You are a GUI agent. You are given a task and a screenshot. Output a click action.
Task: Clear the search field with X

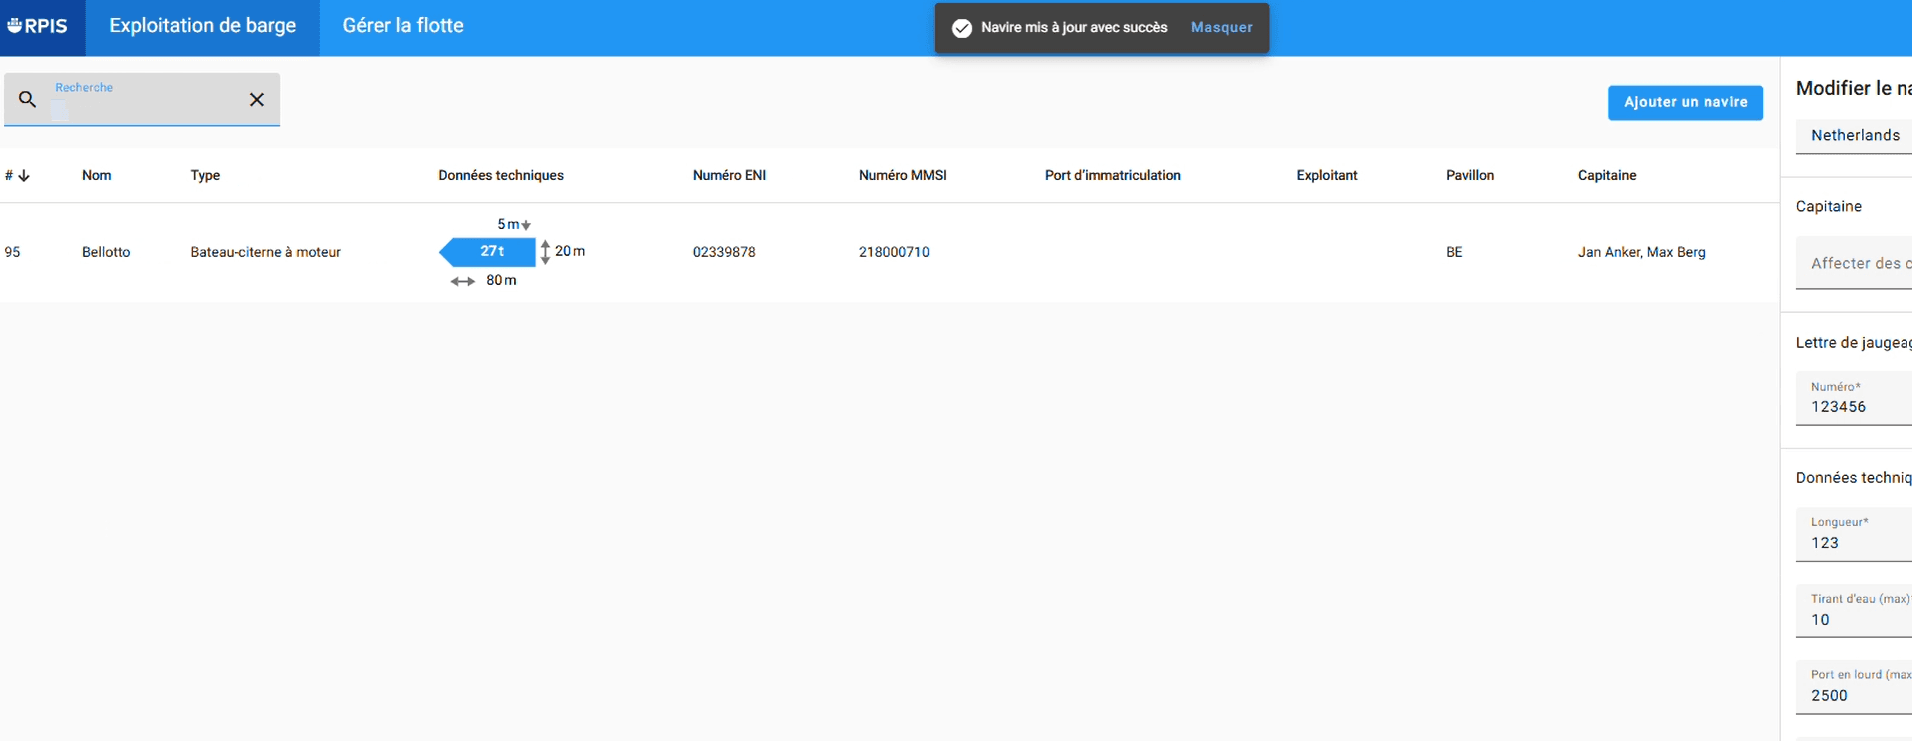(x=257, y=99)
